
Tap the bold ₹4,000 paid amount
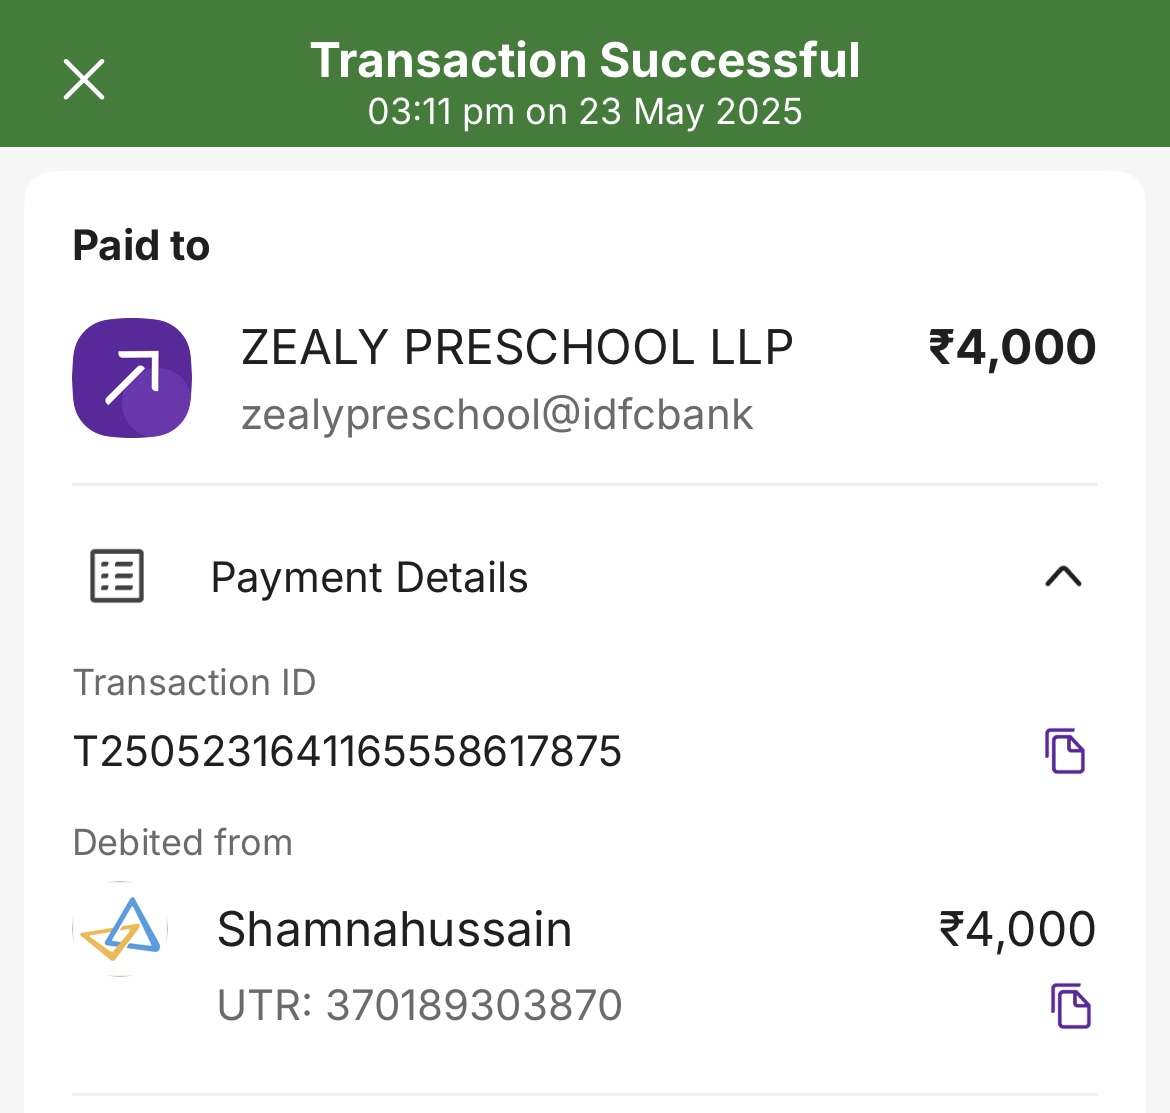click(x=1012, y=348)
